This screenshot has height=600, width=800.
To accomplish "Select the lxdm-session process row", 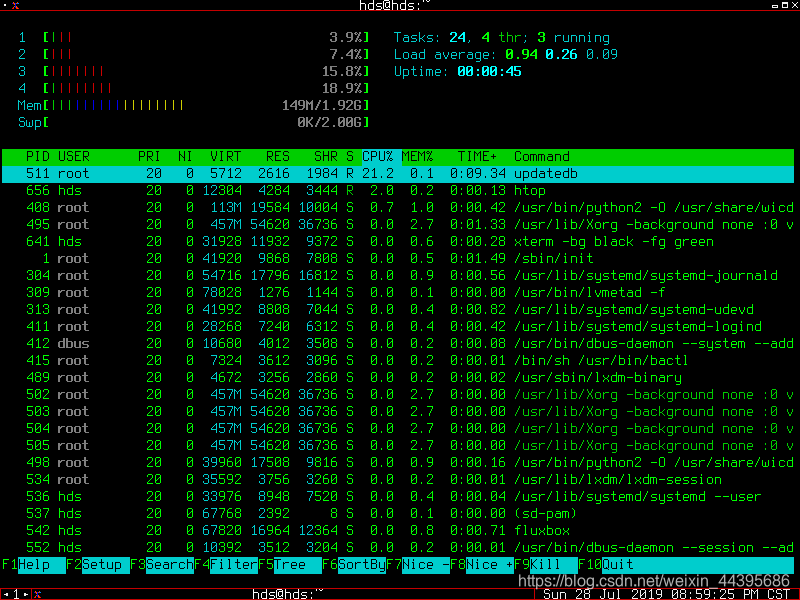I will pyautogui.click(x=398, y=480).
